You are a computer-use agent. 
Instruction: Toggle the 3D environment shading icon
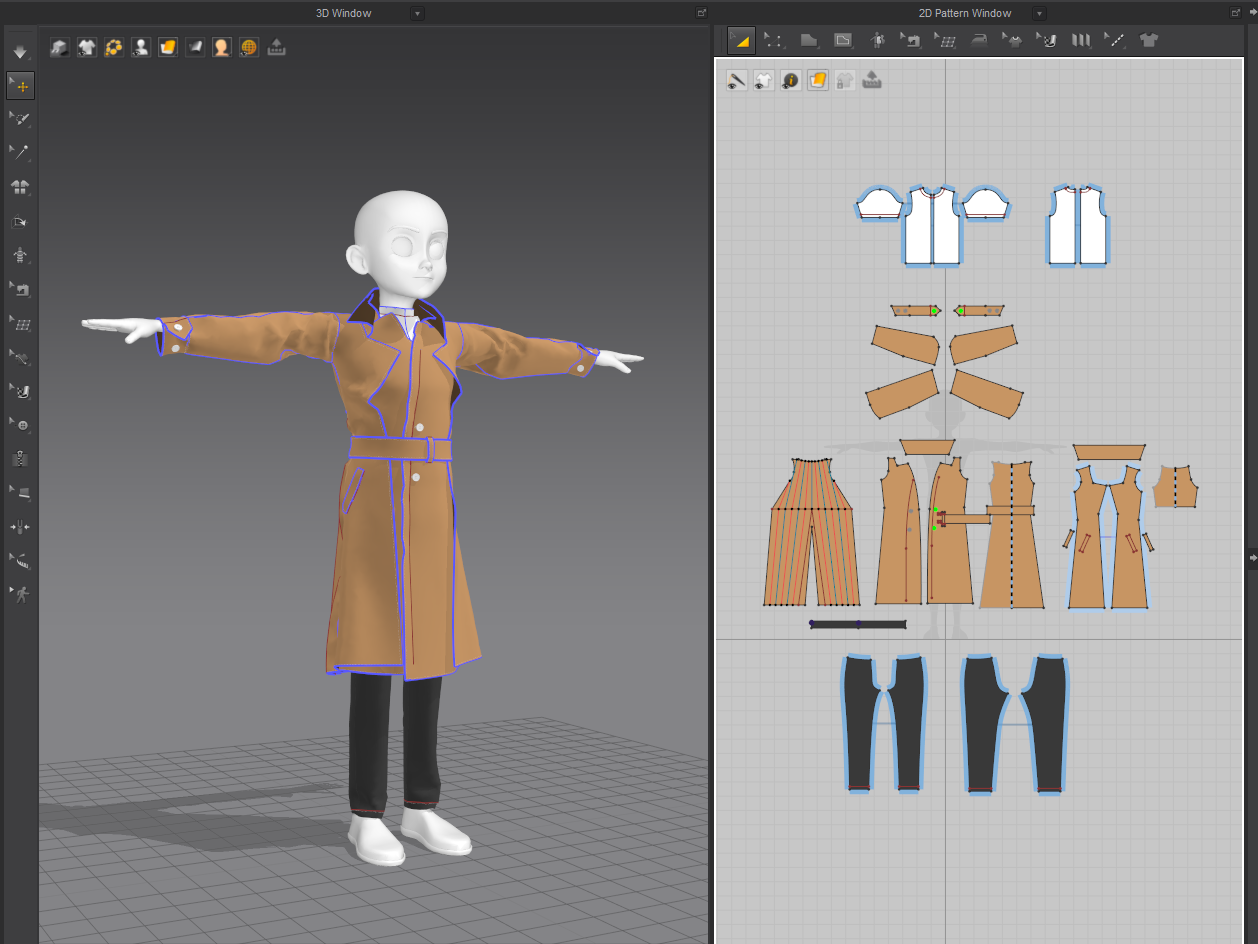tap(195, 47)
